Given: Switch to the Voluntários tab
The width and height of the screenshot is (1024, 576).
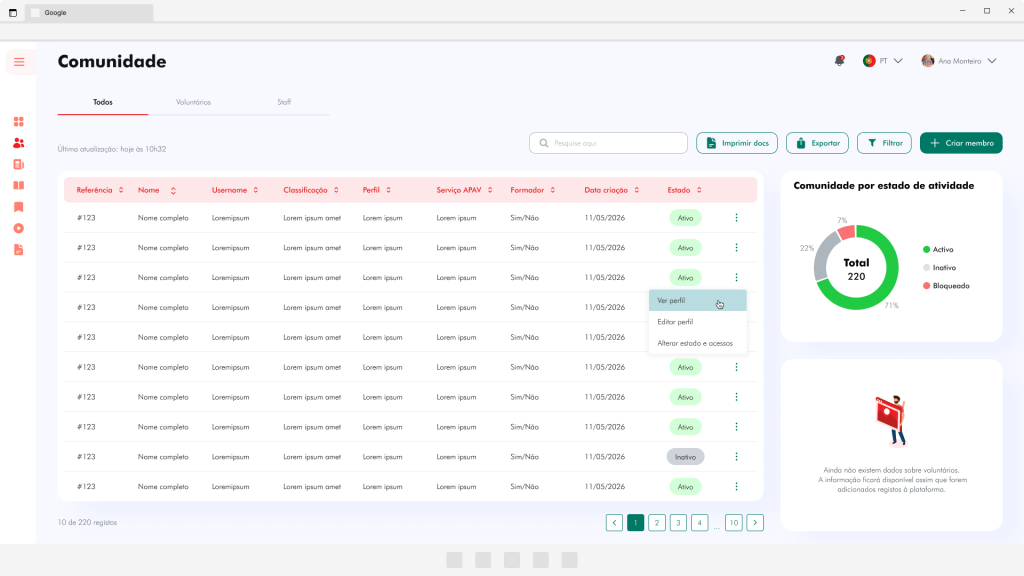Looking at the screenshot, I should click(193, 102).
